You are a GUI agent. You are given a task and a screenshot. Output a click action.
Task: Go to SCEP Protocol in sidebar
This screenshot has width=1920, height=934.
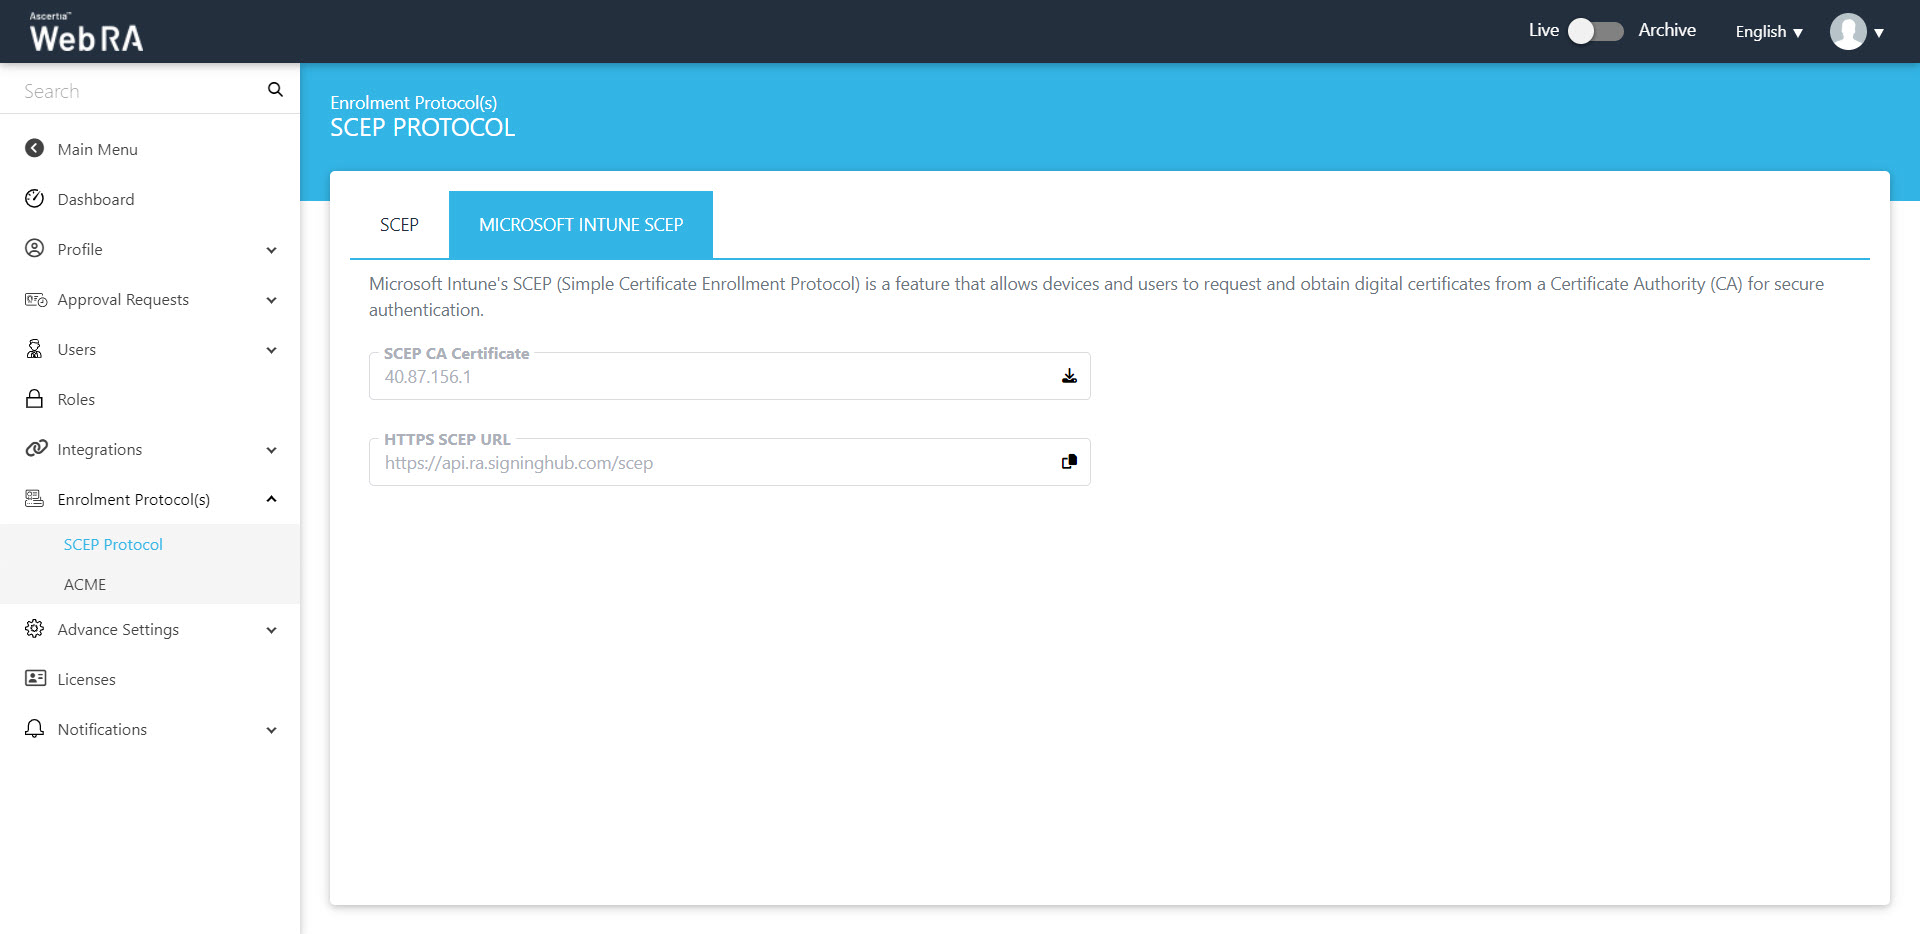pos(113,544)
